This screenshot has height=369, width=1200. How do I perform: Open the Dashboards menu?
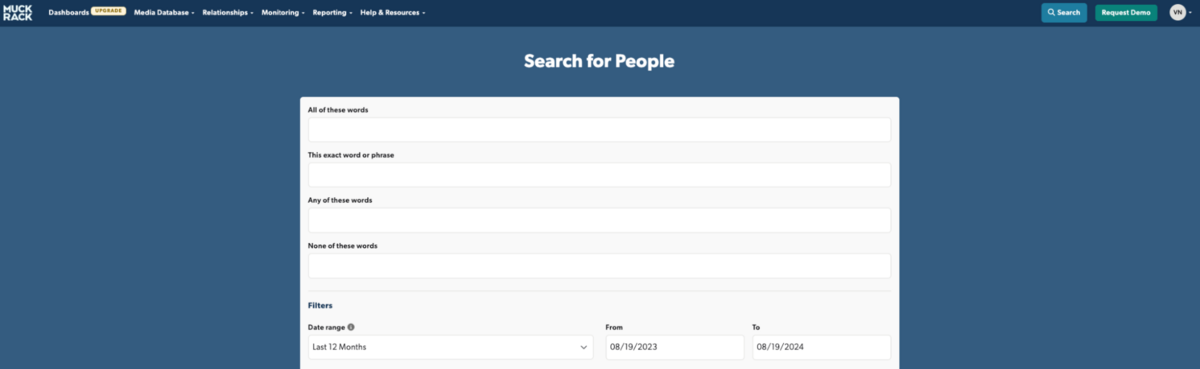point(68,12)
